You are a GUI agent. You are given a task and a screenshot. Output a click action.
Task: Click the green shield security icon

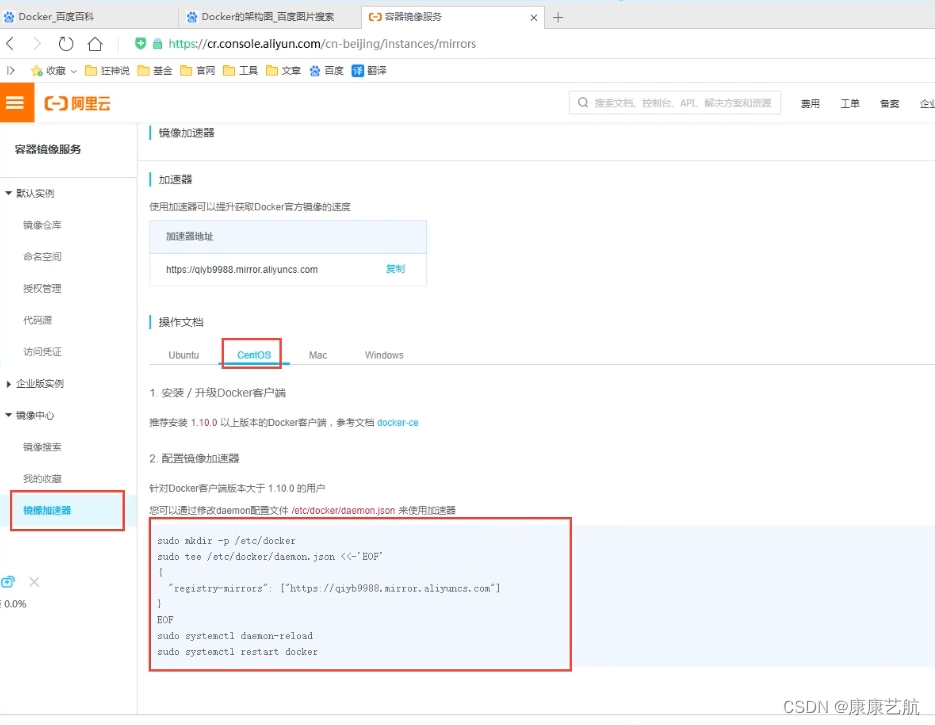coord(140,43)
